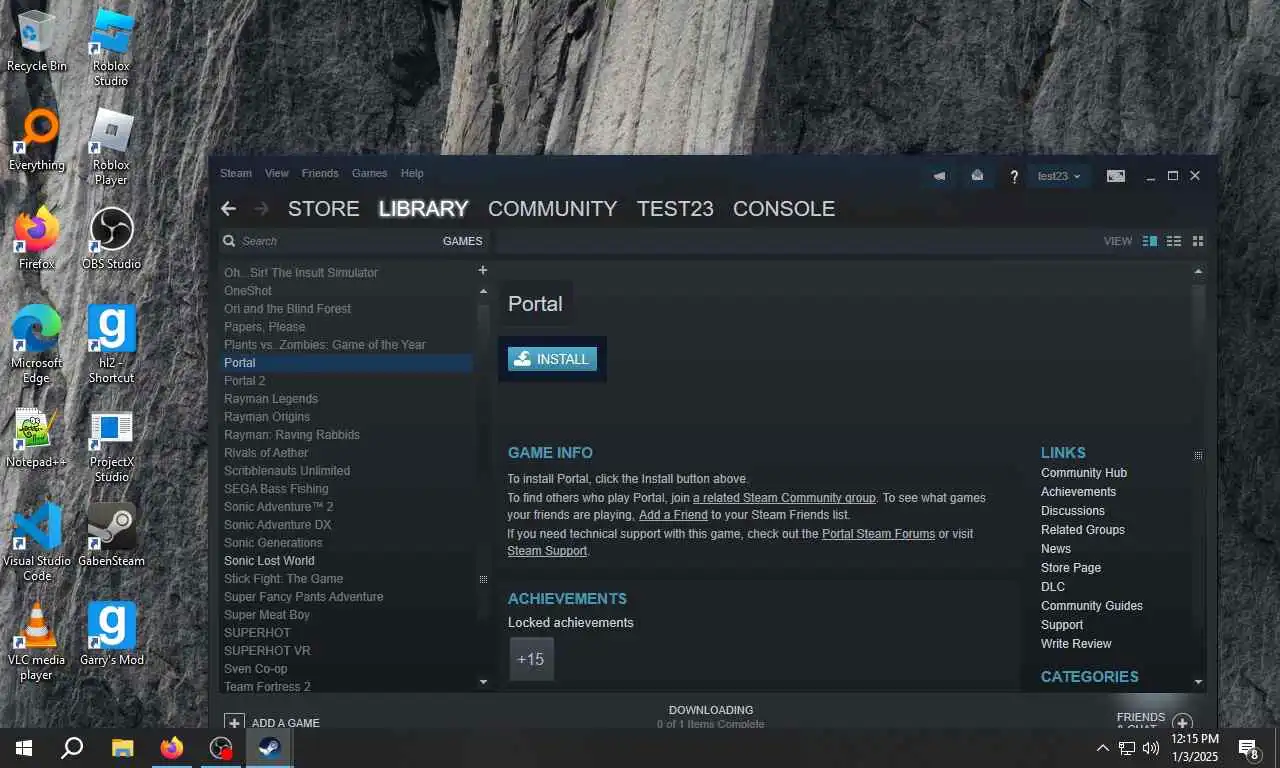Viewport: 1280px width, 768px height.
Task: Show hidden system tray icons chevron
Action: pos(1103,747)
